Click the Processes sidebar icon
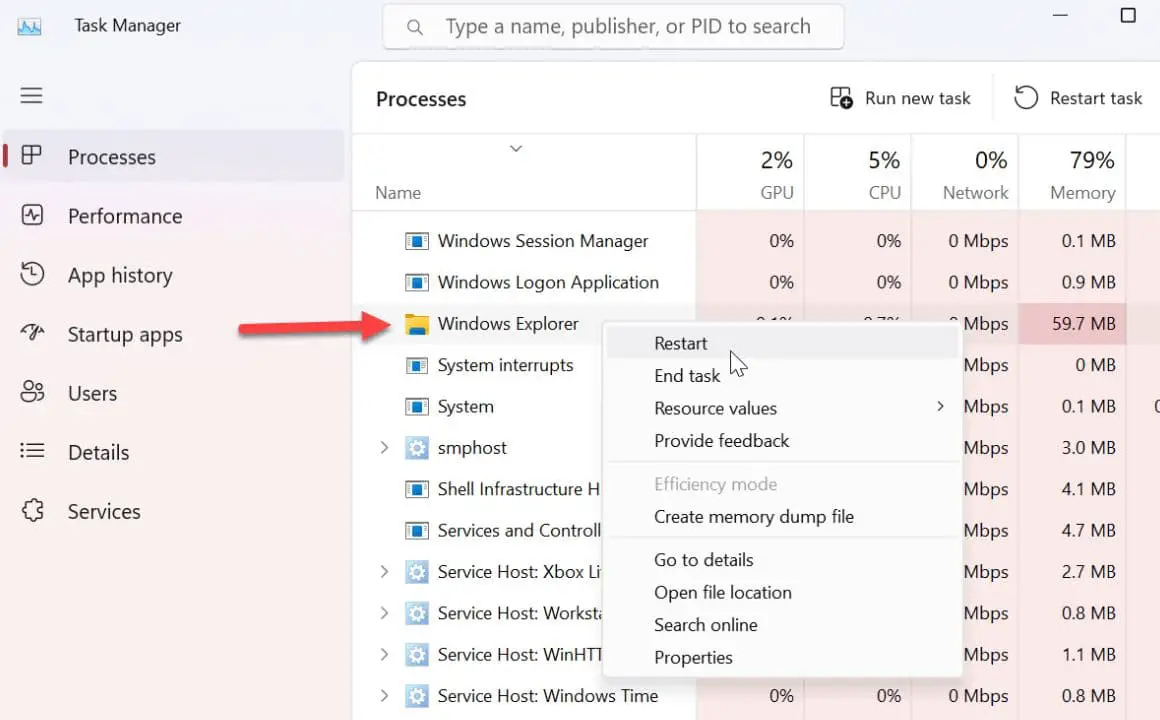1160x720 pixels. click(x=32, y=155)
